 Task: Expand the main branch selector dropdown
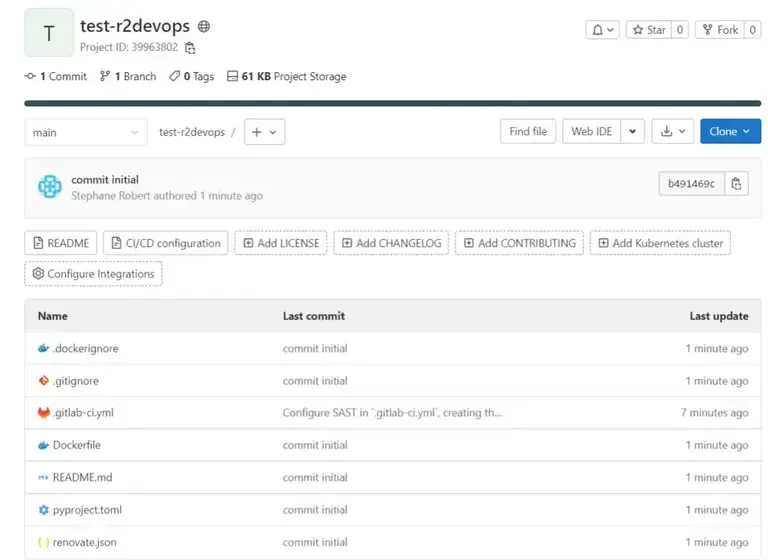click(86, 132)
